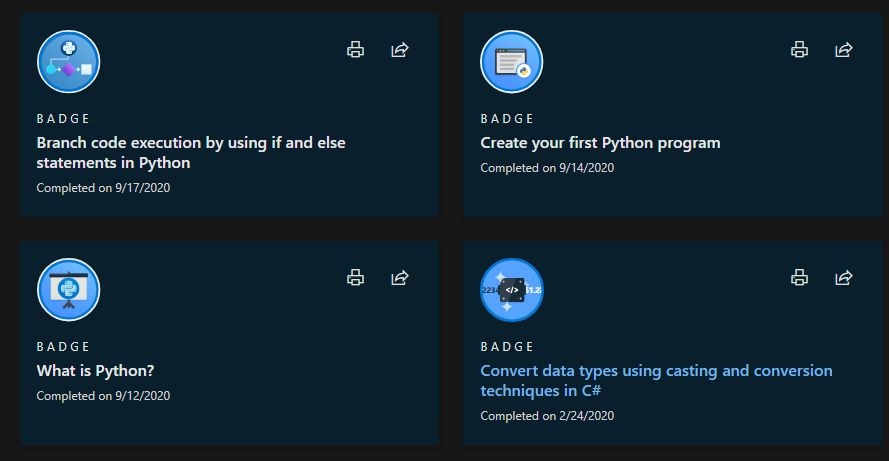
Task: Open the What is Python? module link
Action: pyautogui.click(x=95, y=371)
